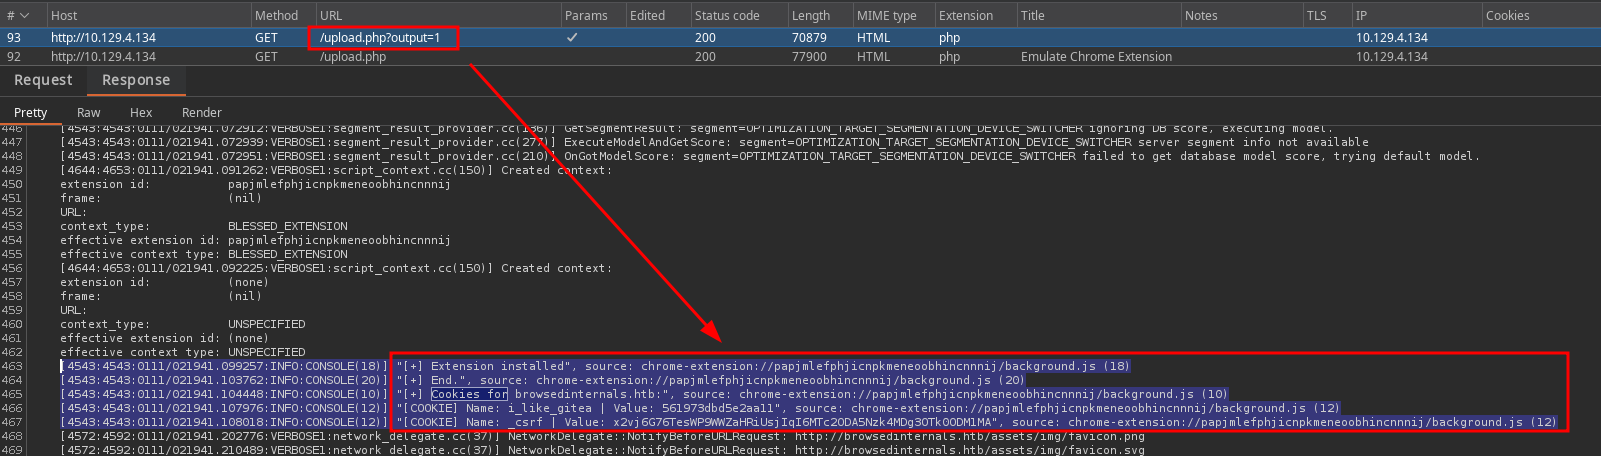The width and height of the screenshot is (1601, 456).
Task: Click the Title column header
Action: coord(1032,15)
